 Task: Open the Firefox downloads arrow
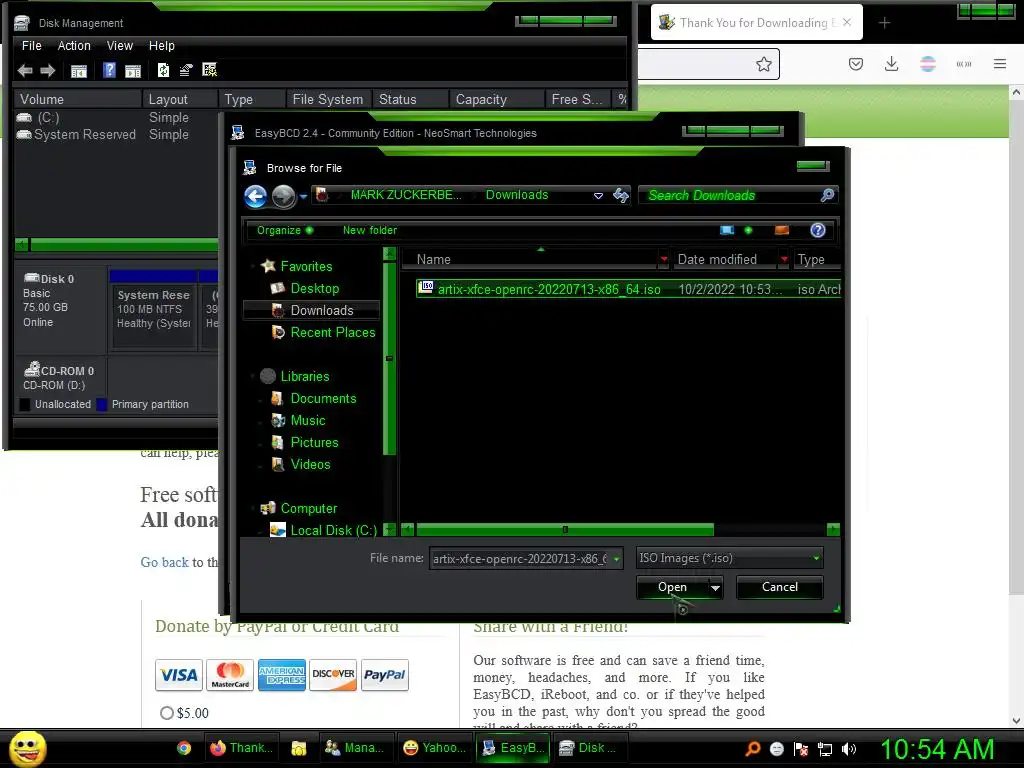pos(891,64)
